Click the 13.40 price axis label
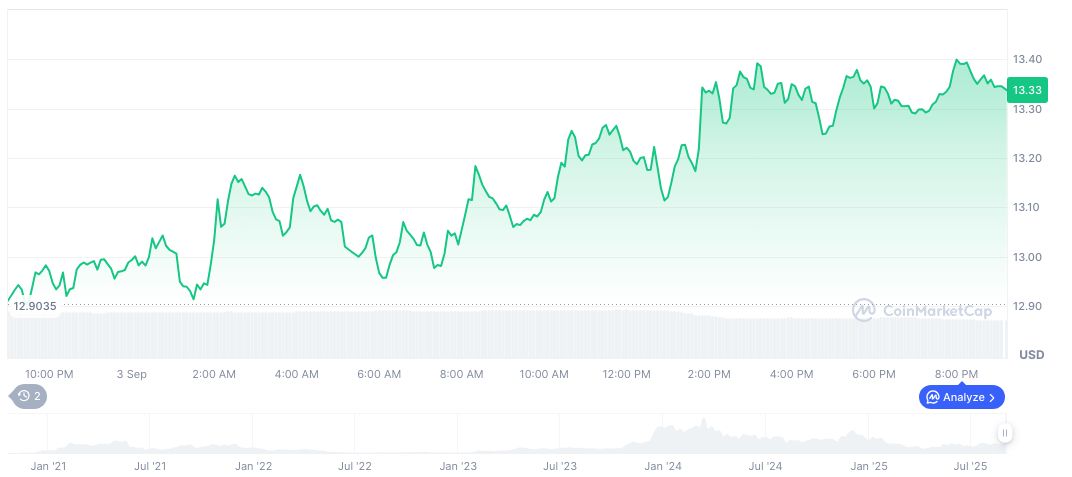The height and width of the screenshot is (477, 1072). [1027, 60]
